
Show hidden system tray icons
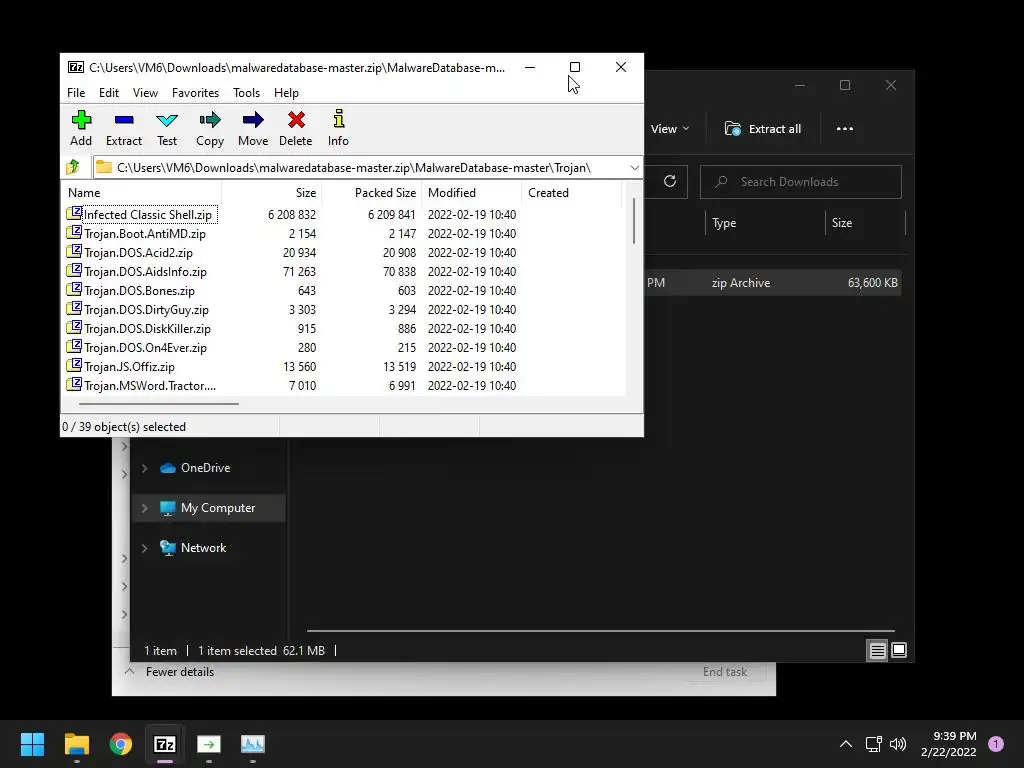coord(846,744)
